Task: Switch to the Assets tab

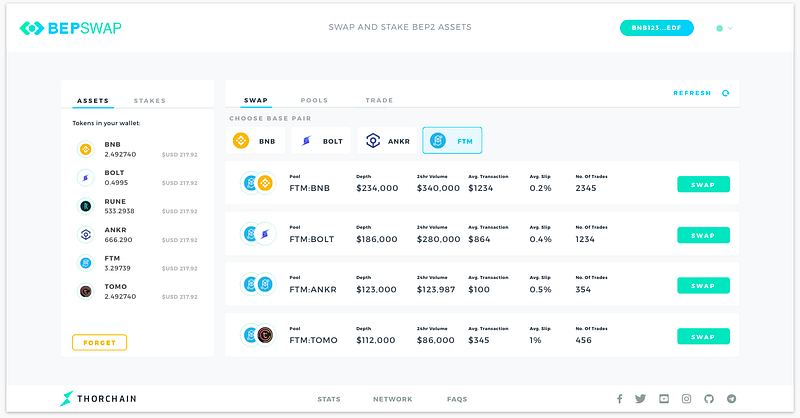Action: [93, 101]
